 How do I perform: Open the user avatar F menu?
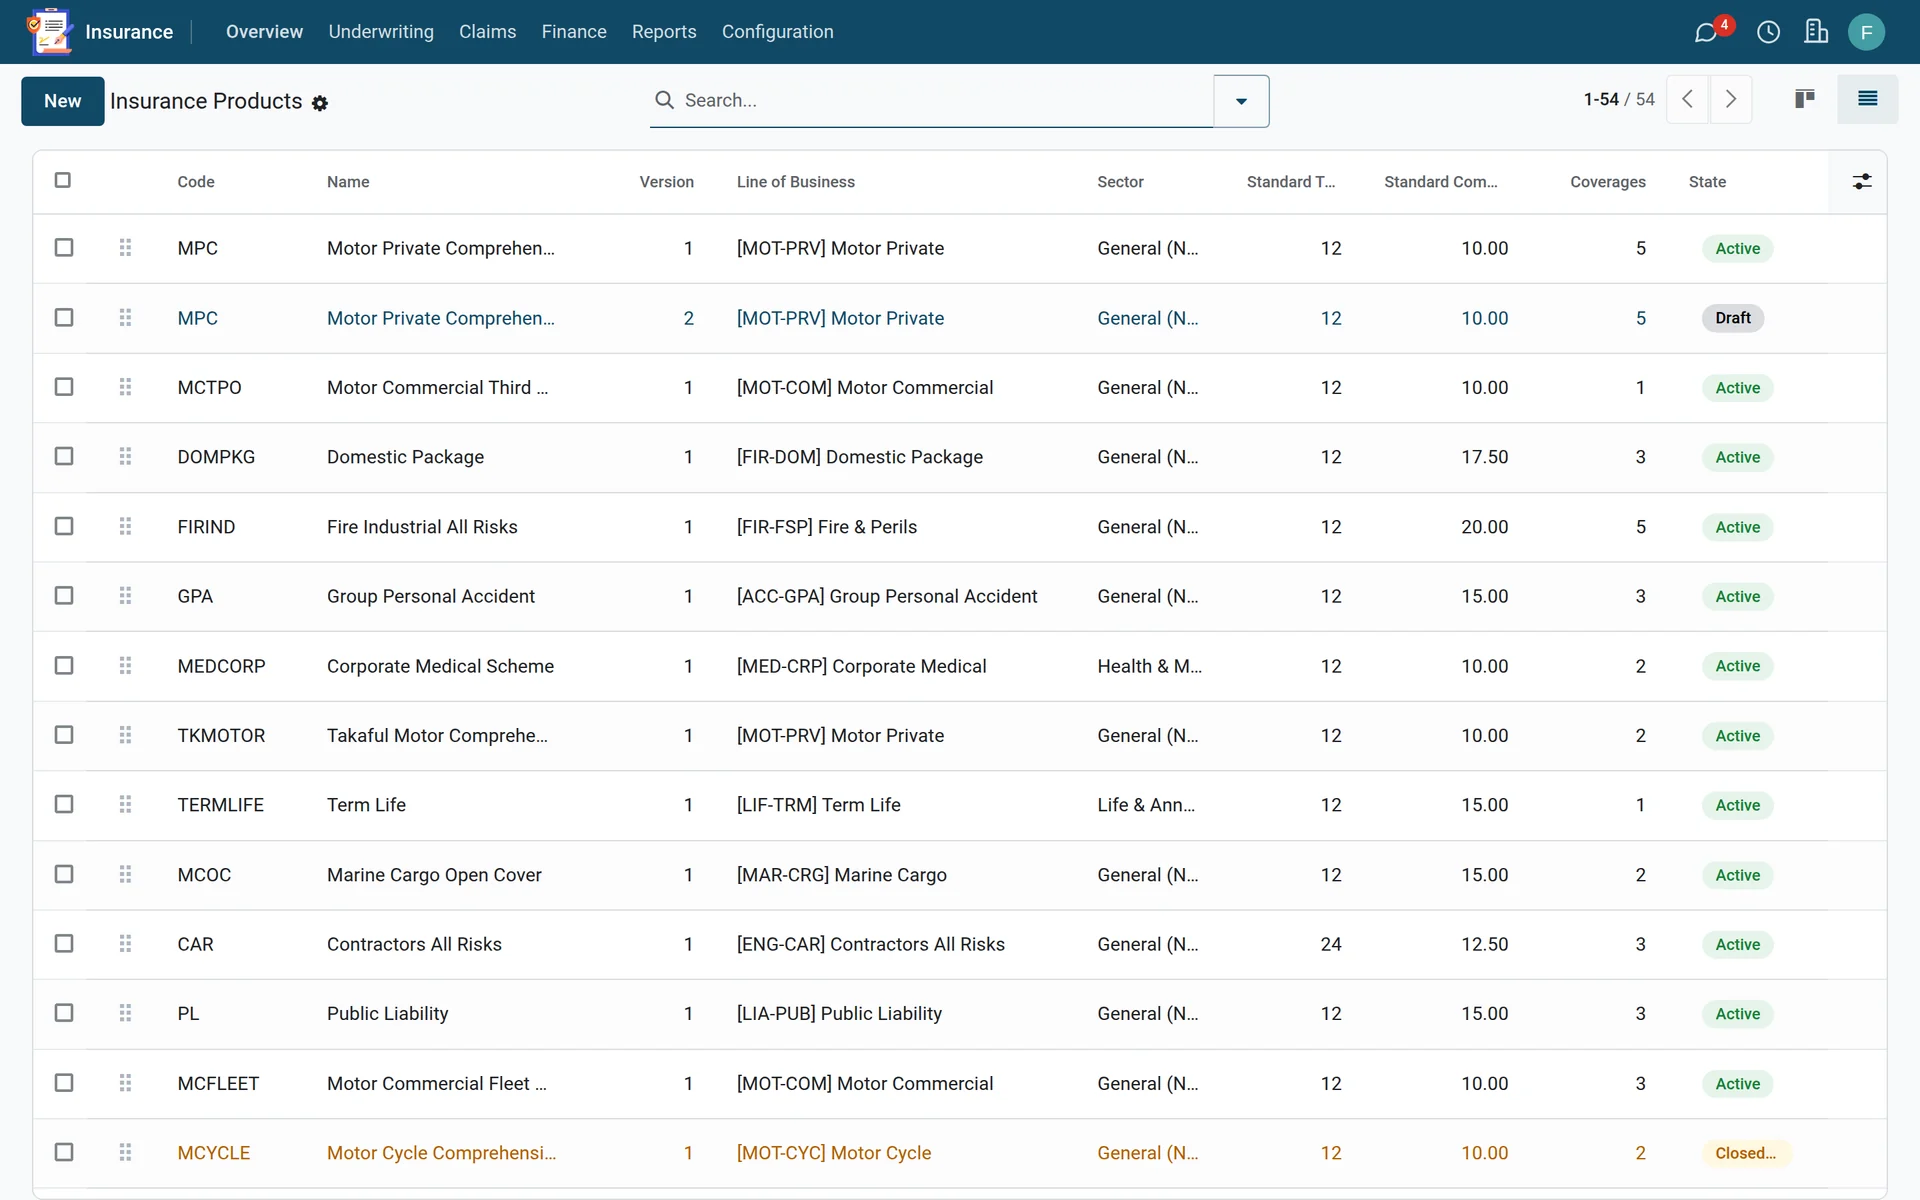1866,32
